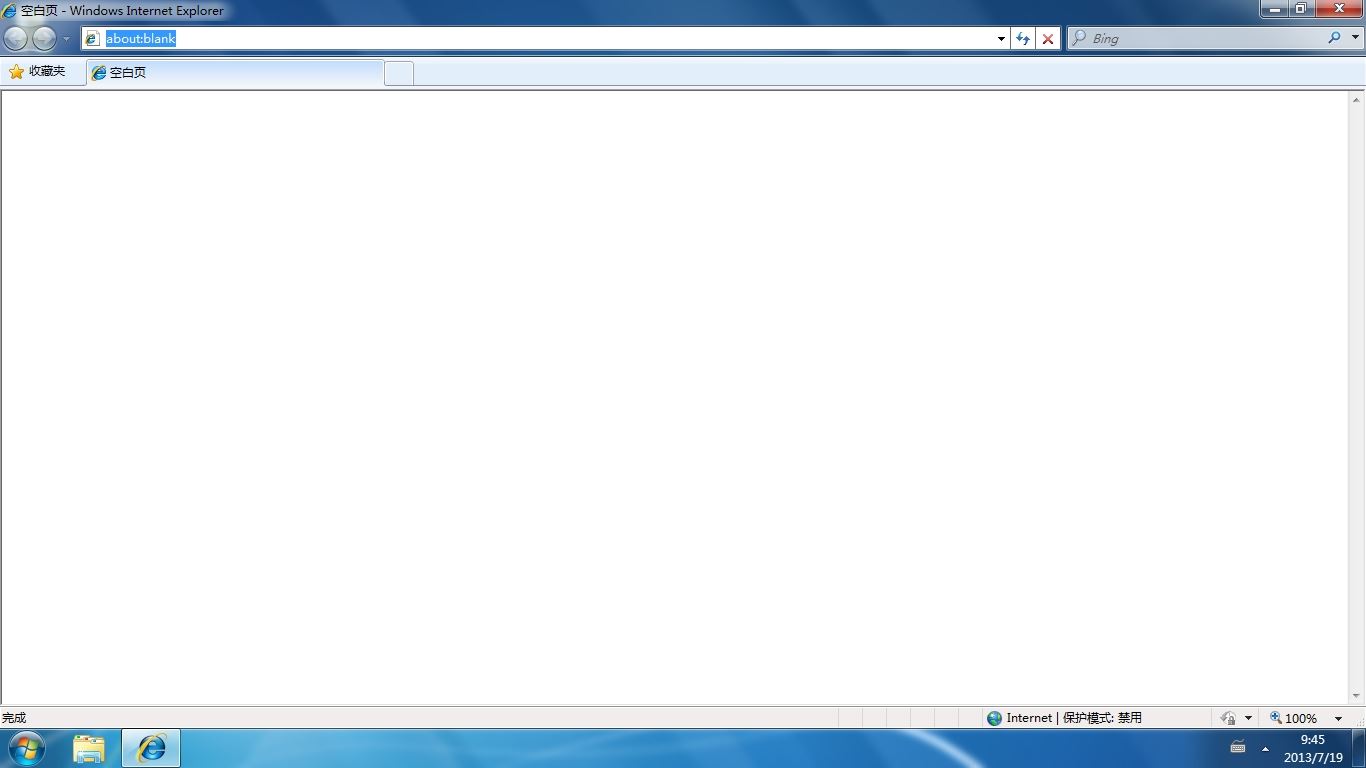Click the globe Internet zone icon
Image resolution: width=1366 pixels, height=768 pixels.
[994, 718]
